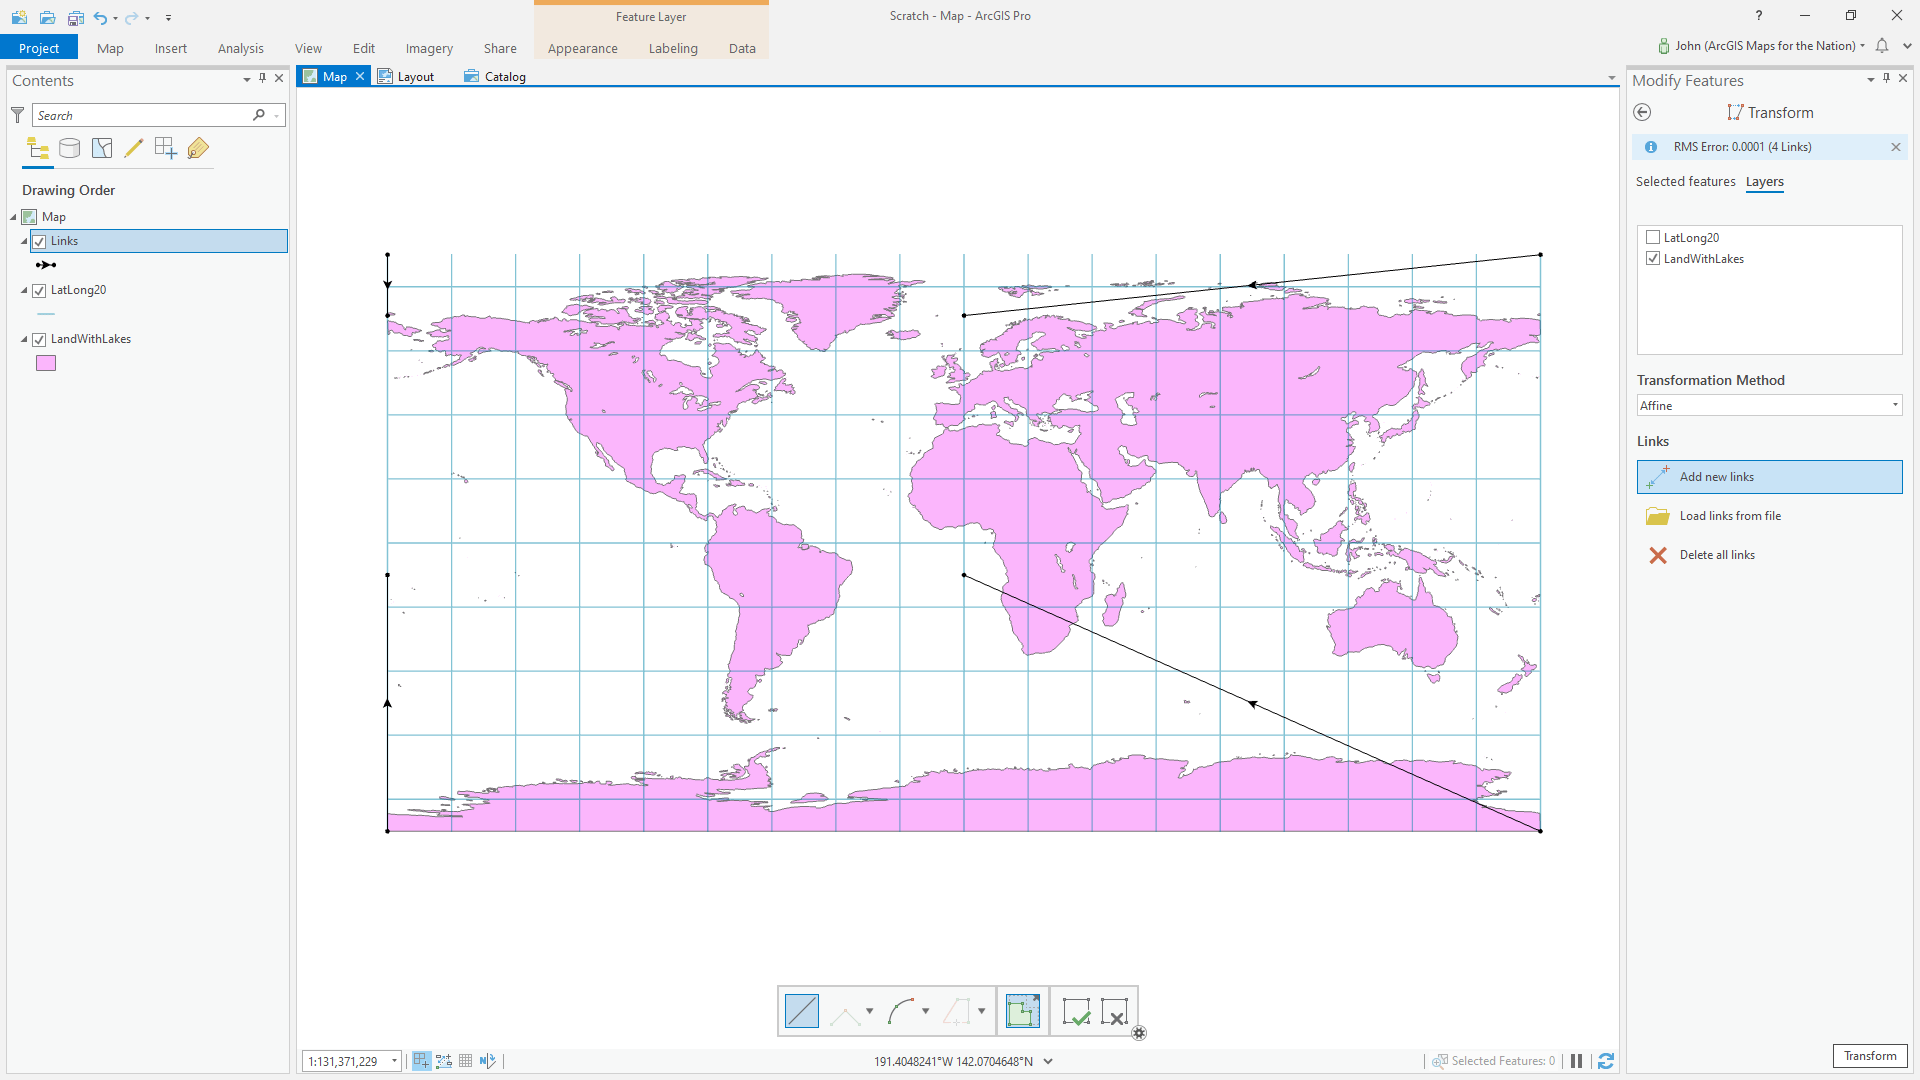Collapse the LandWithLakes layer in Contents
This screenshot has height=1080, width=1920.
[24, 339]
